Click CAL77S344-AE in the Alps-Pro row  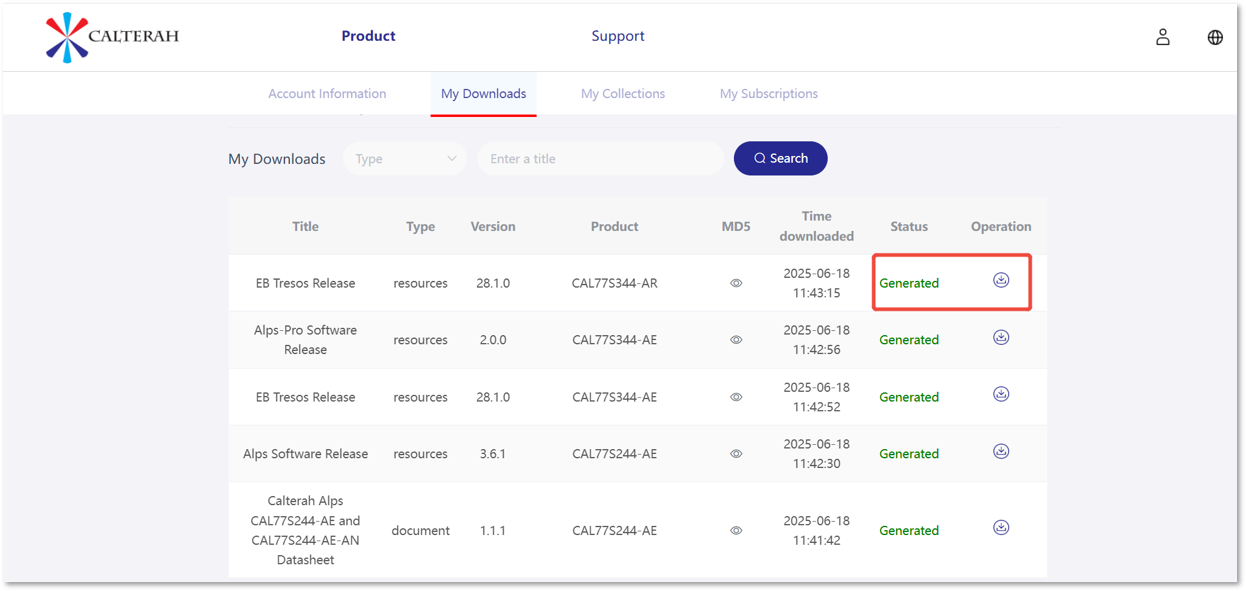click(x=615, y=340)
